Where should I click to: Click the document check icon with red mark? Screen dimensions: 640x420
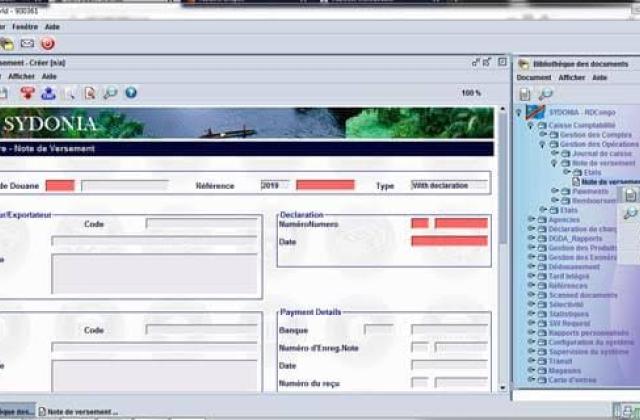90,93
